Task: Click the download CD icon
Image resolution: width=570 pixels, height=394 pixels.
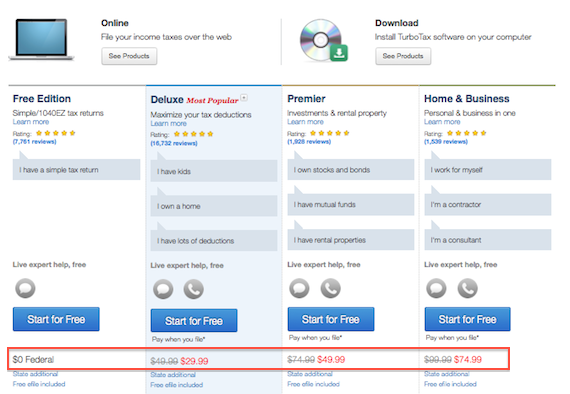Action: pos(324,40)
